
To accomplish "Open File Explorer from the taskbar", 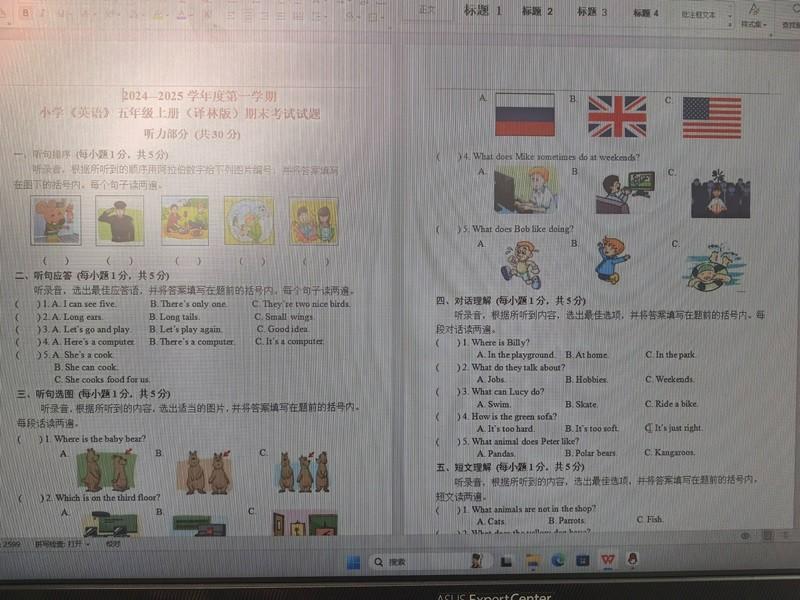I will [533, 561].
